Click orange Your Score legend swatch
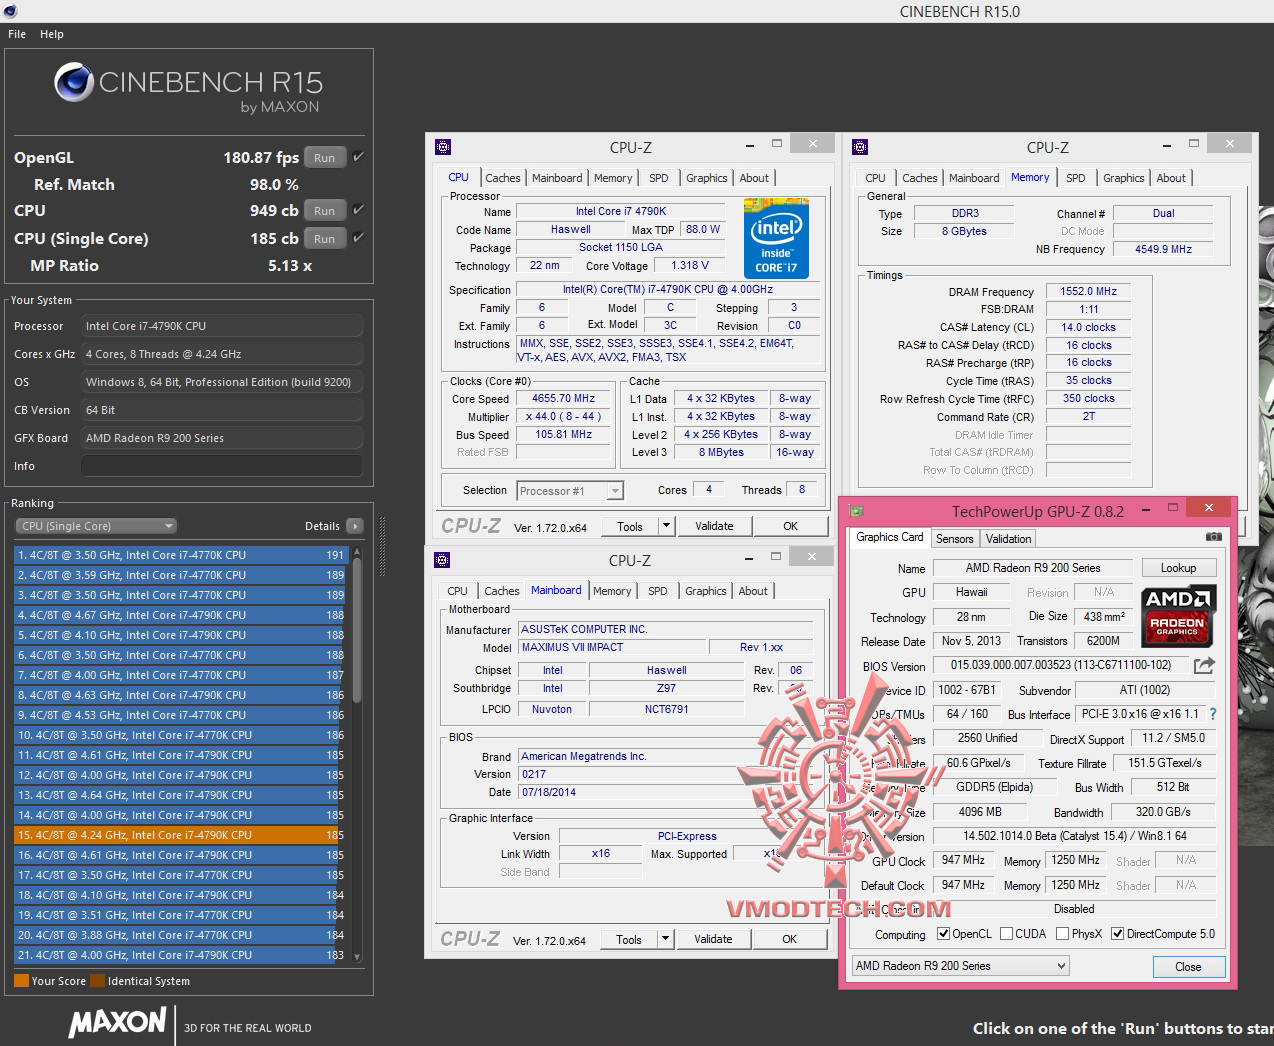The width and height of the screenshot is (1274, 1046). 21,981
